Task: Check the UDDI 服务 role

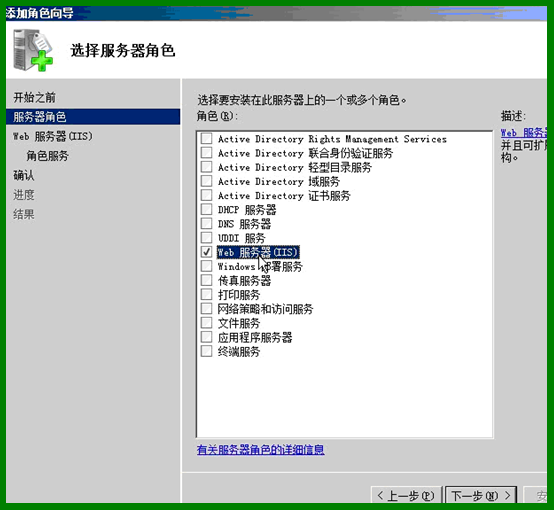Action: click(x=206, y=237)
